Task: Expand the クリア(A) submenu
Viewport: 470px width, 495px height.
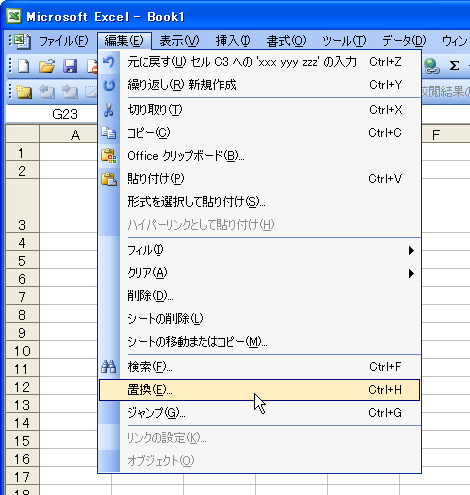Action: coord(260,273)
